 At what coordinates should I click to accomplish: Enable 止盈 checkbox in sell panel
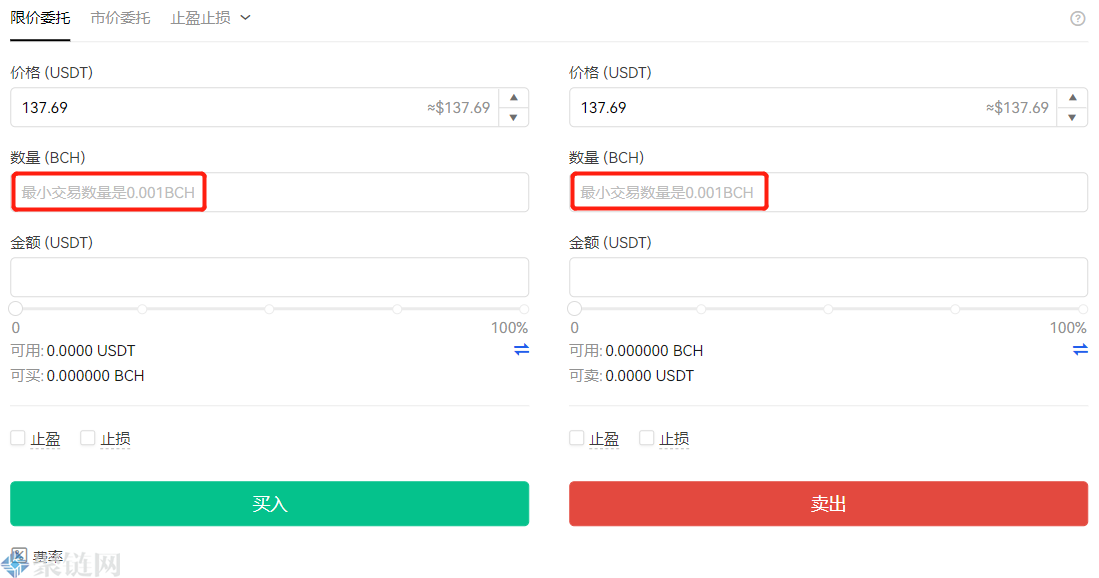(576, 438)
